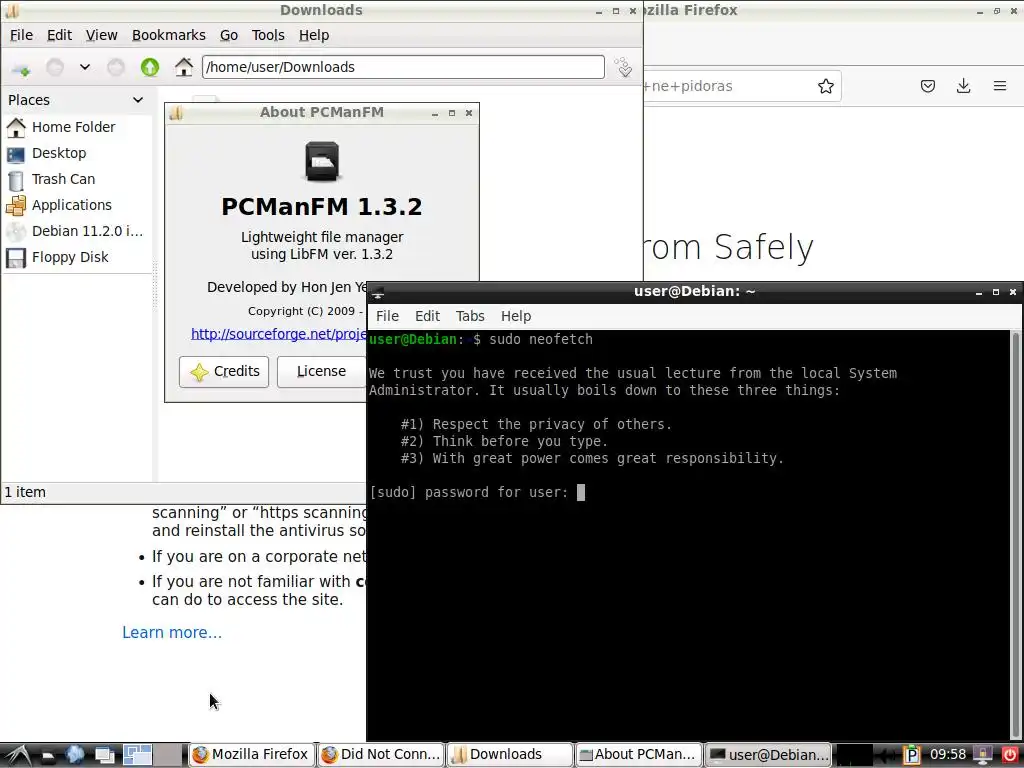The width and height of the screenshot is (1024, 768).
Task: Bookmark page with Firefox star icon
Action: pyautogui.click(x=825, y=86)
